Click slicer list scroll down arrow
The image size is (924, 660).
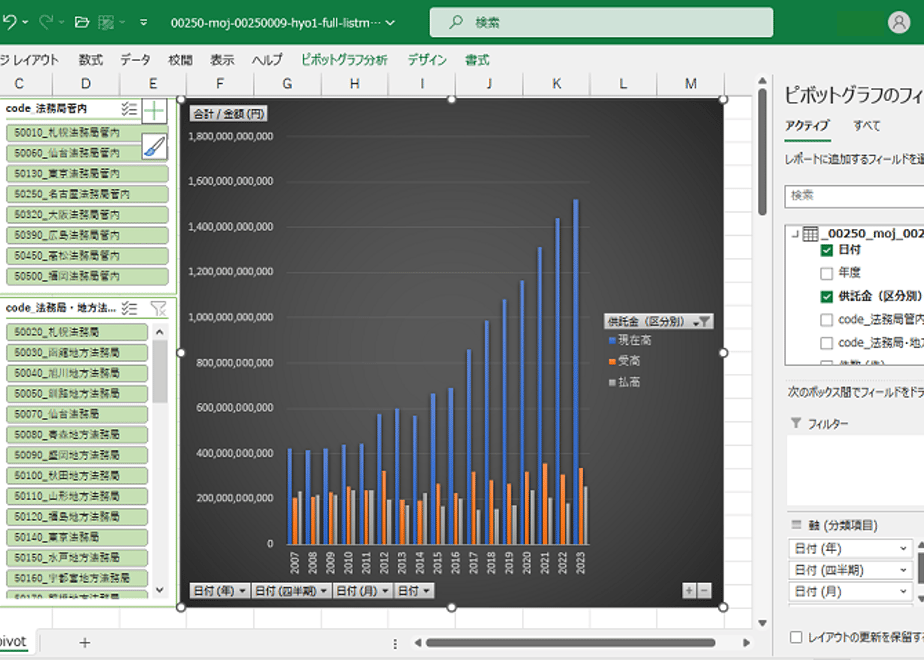(x=160, y=590)
